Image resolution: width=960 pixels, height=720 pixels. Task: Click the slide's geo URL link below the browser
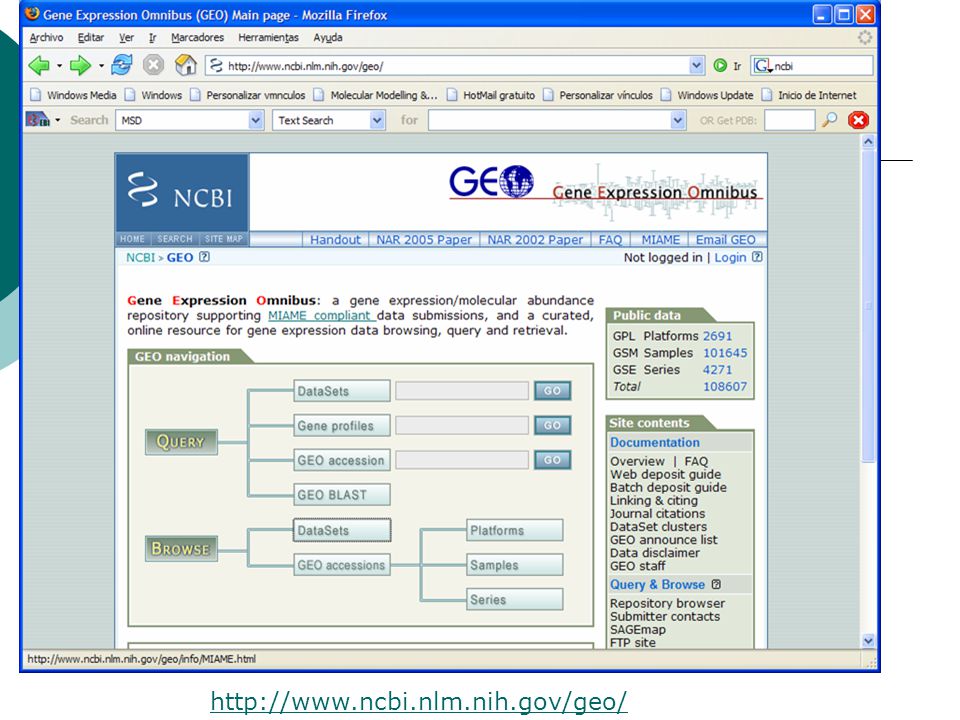coord(419,701)
